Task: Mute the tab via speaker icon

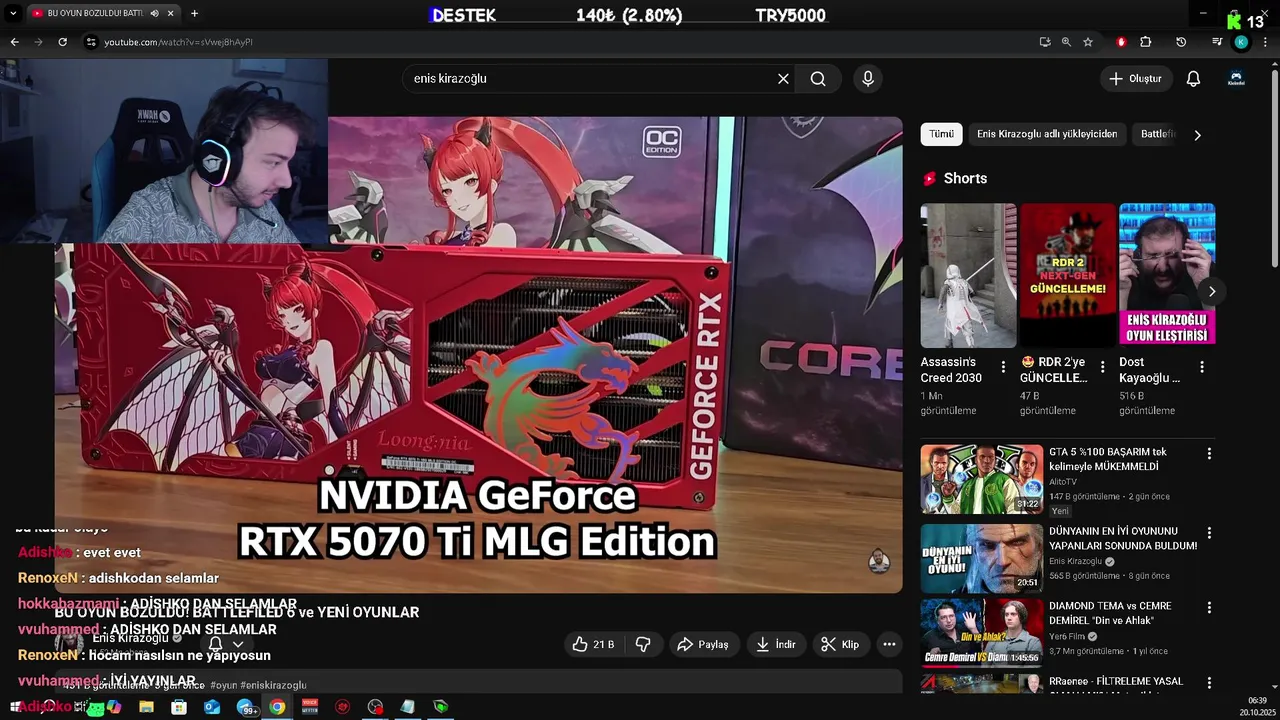Action: 155,13
